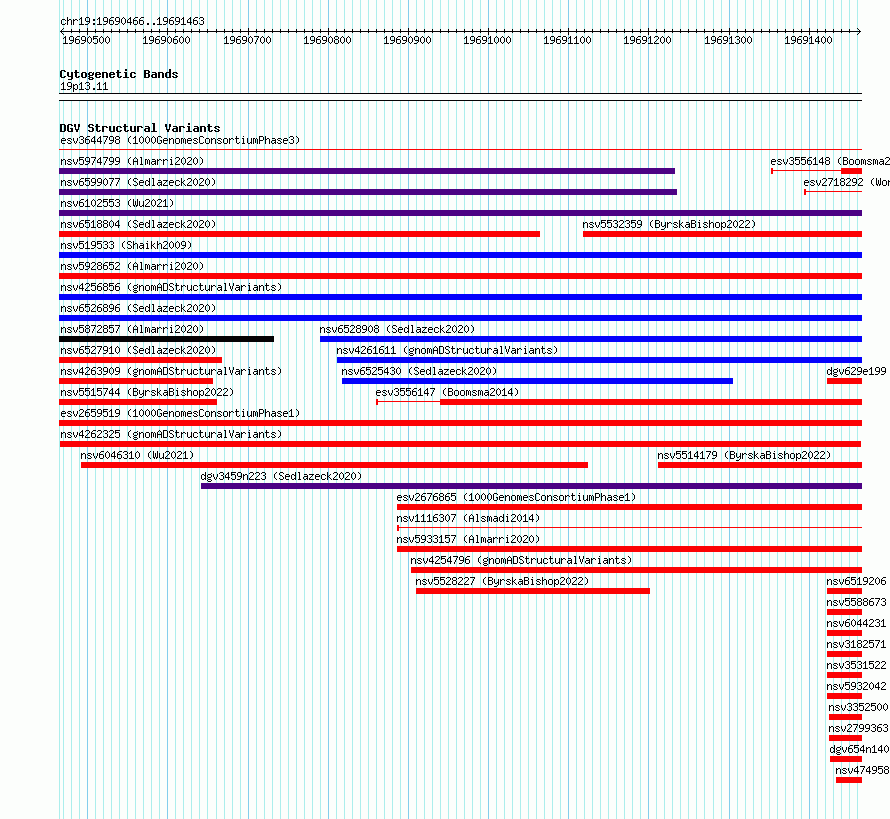This screenshot has height=819, width=890.
Task: Open the dgv629e199 variant label
Action: [856, 371]
